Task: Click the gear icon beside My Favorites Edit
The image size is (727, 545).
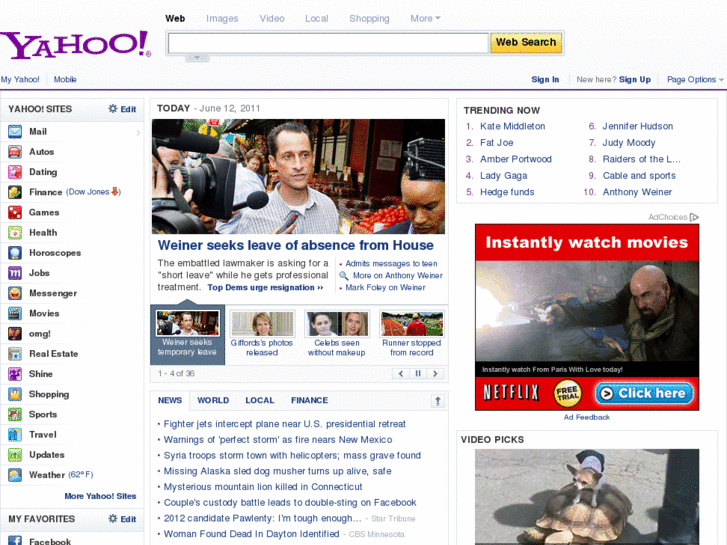Action: coord(113,519)
